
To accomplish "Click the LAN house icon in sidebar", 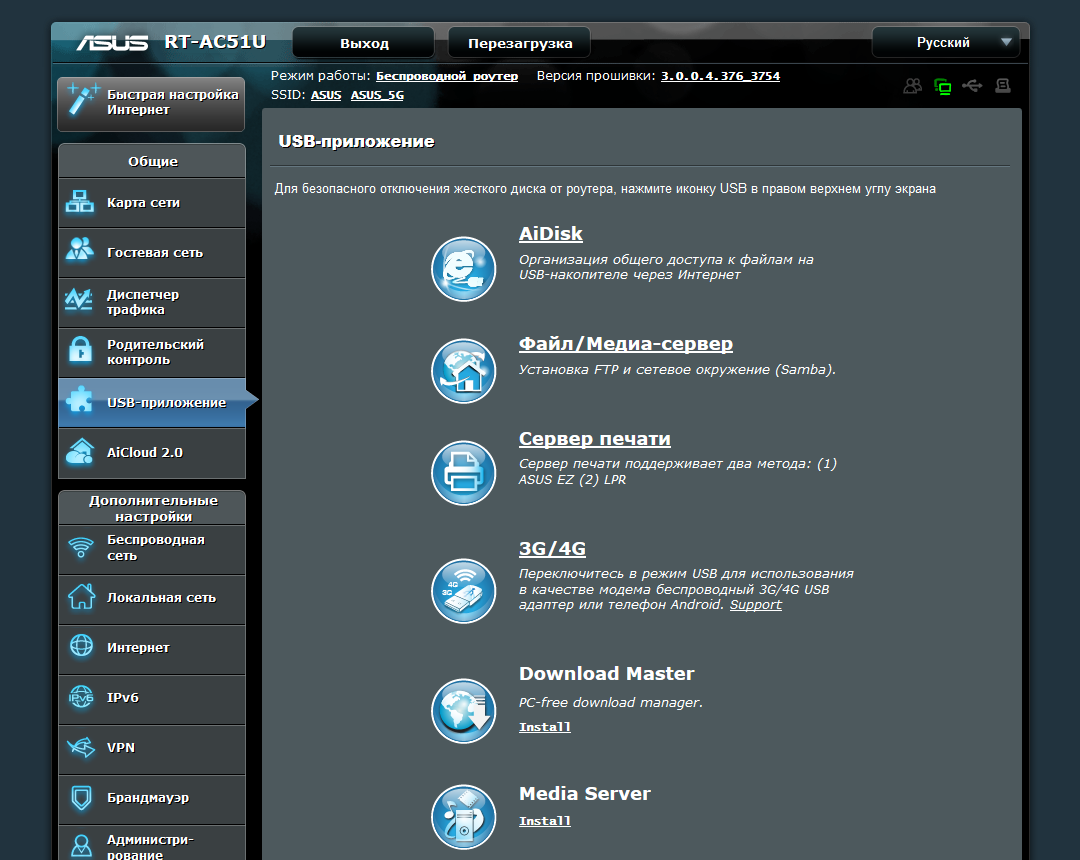I will 81,596.
